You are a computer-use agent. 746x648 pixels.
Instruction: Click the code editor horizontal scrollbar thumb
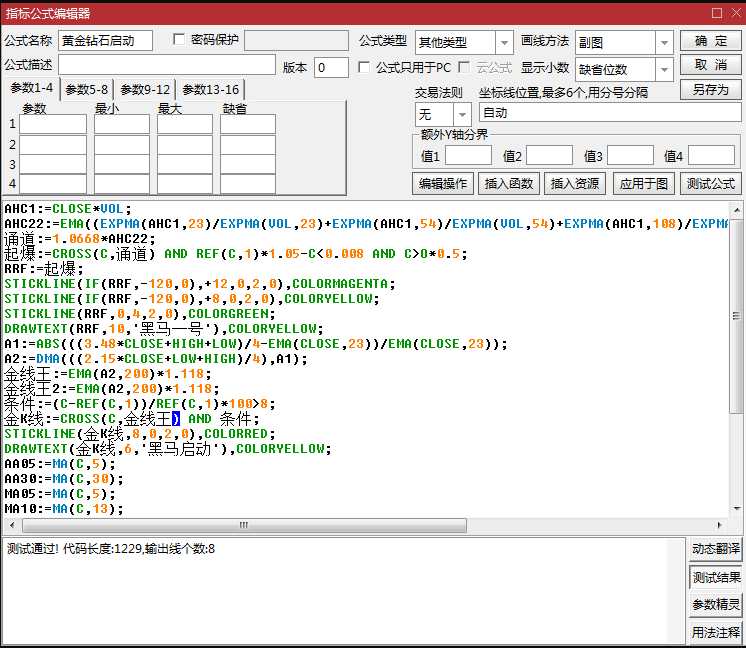pos(245,525)
